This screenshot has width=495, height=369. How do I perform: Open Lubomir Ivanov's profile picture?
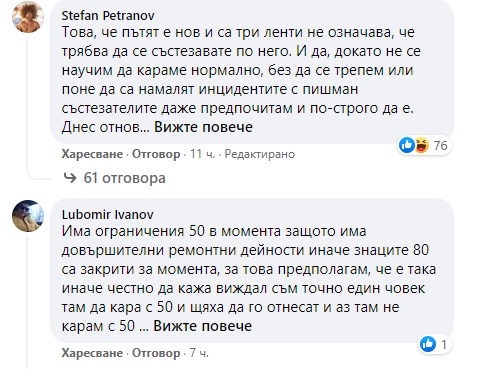pos(28,216)
